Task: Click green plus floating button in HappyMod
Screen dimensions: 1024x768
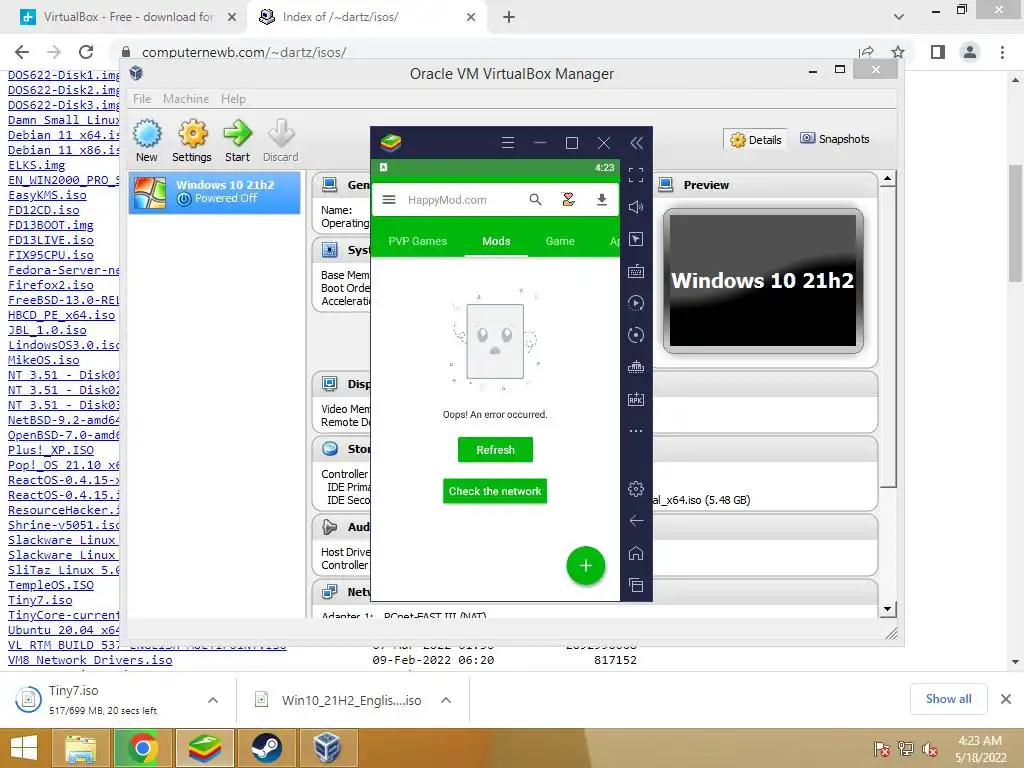Action: tap(586, 566)
